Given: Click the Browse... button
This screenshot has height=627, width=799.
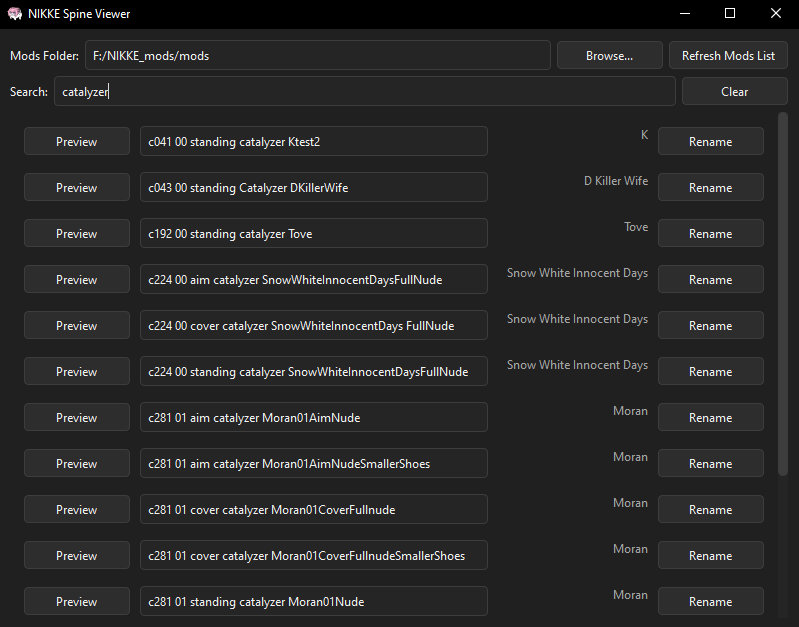Looking at the screenshot, I should (609, 56).
